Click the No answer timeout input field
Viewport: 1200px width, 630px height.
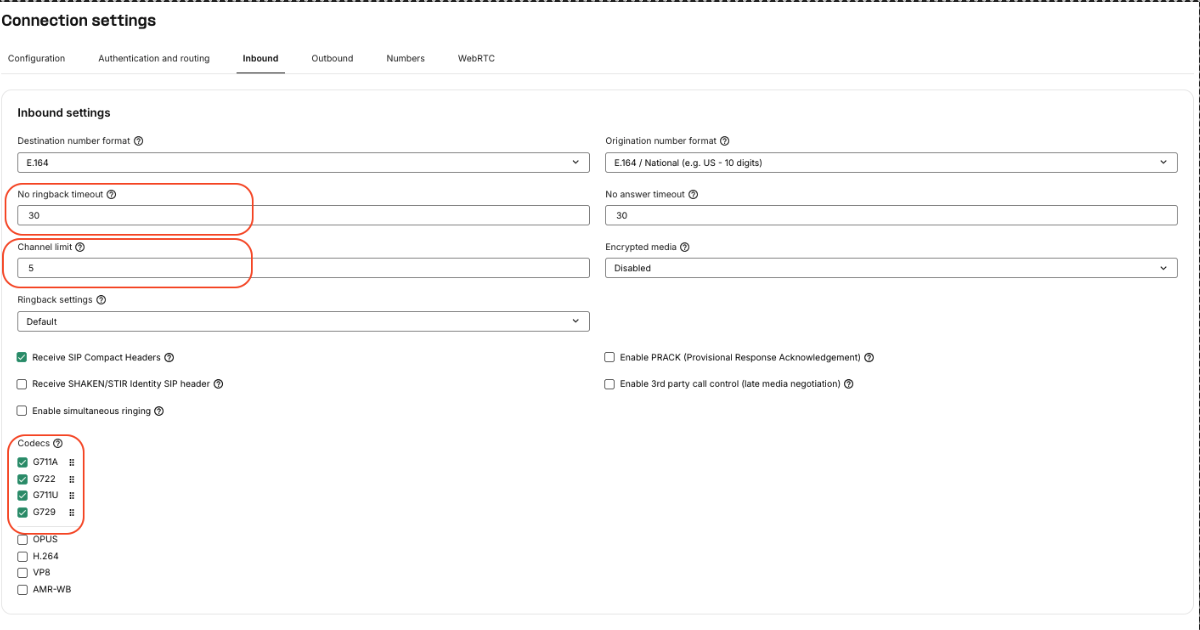coord(890,215)
